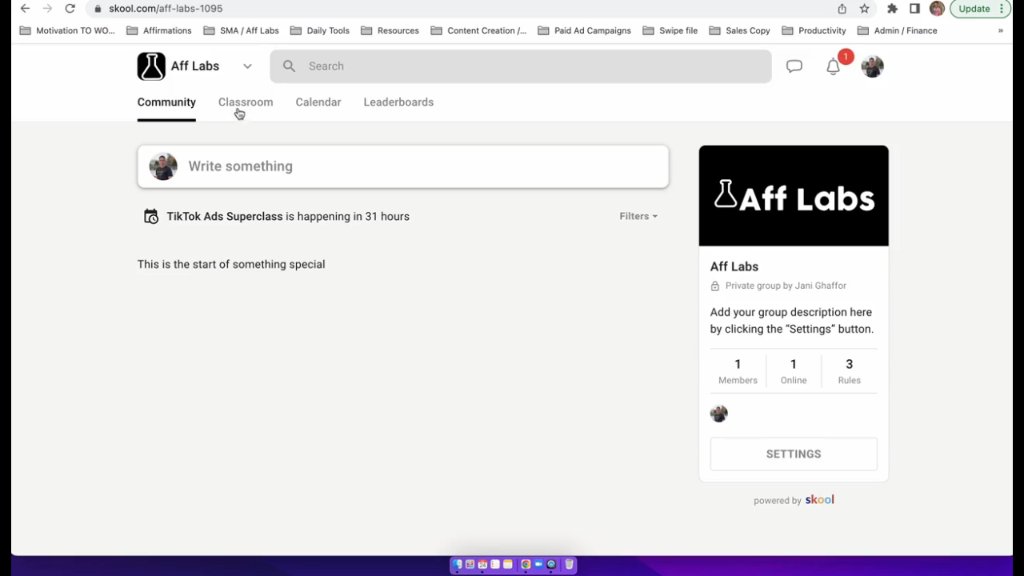The image size is (1024, 576).
Task: Open the Rules count
Action: click(x=849, y=371)
